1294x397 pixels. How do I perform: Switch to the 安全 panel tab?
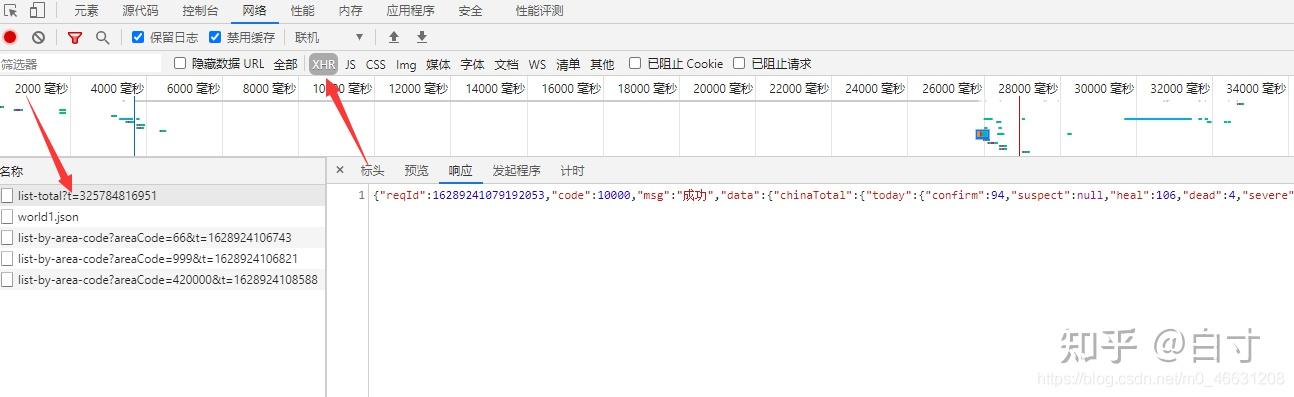coord(470,11)
